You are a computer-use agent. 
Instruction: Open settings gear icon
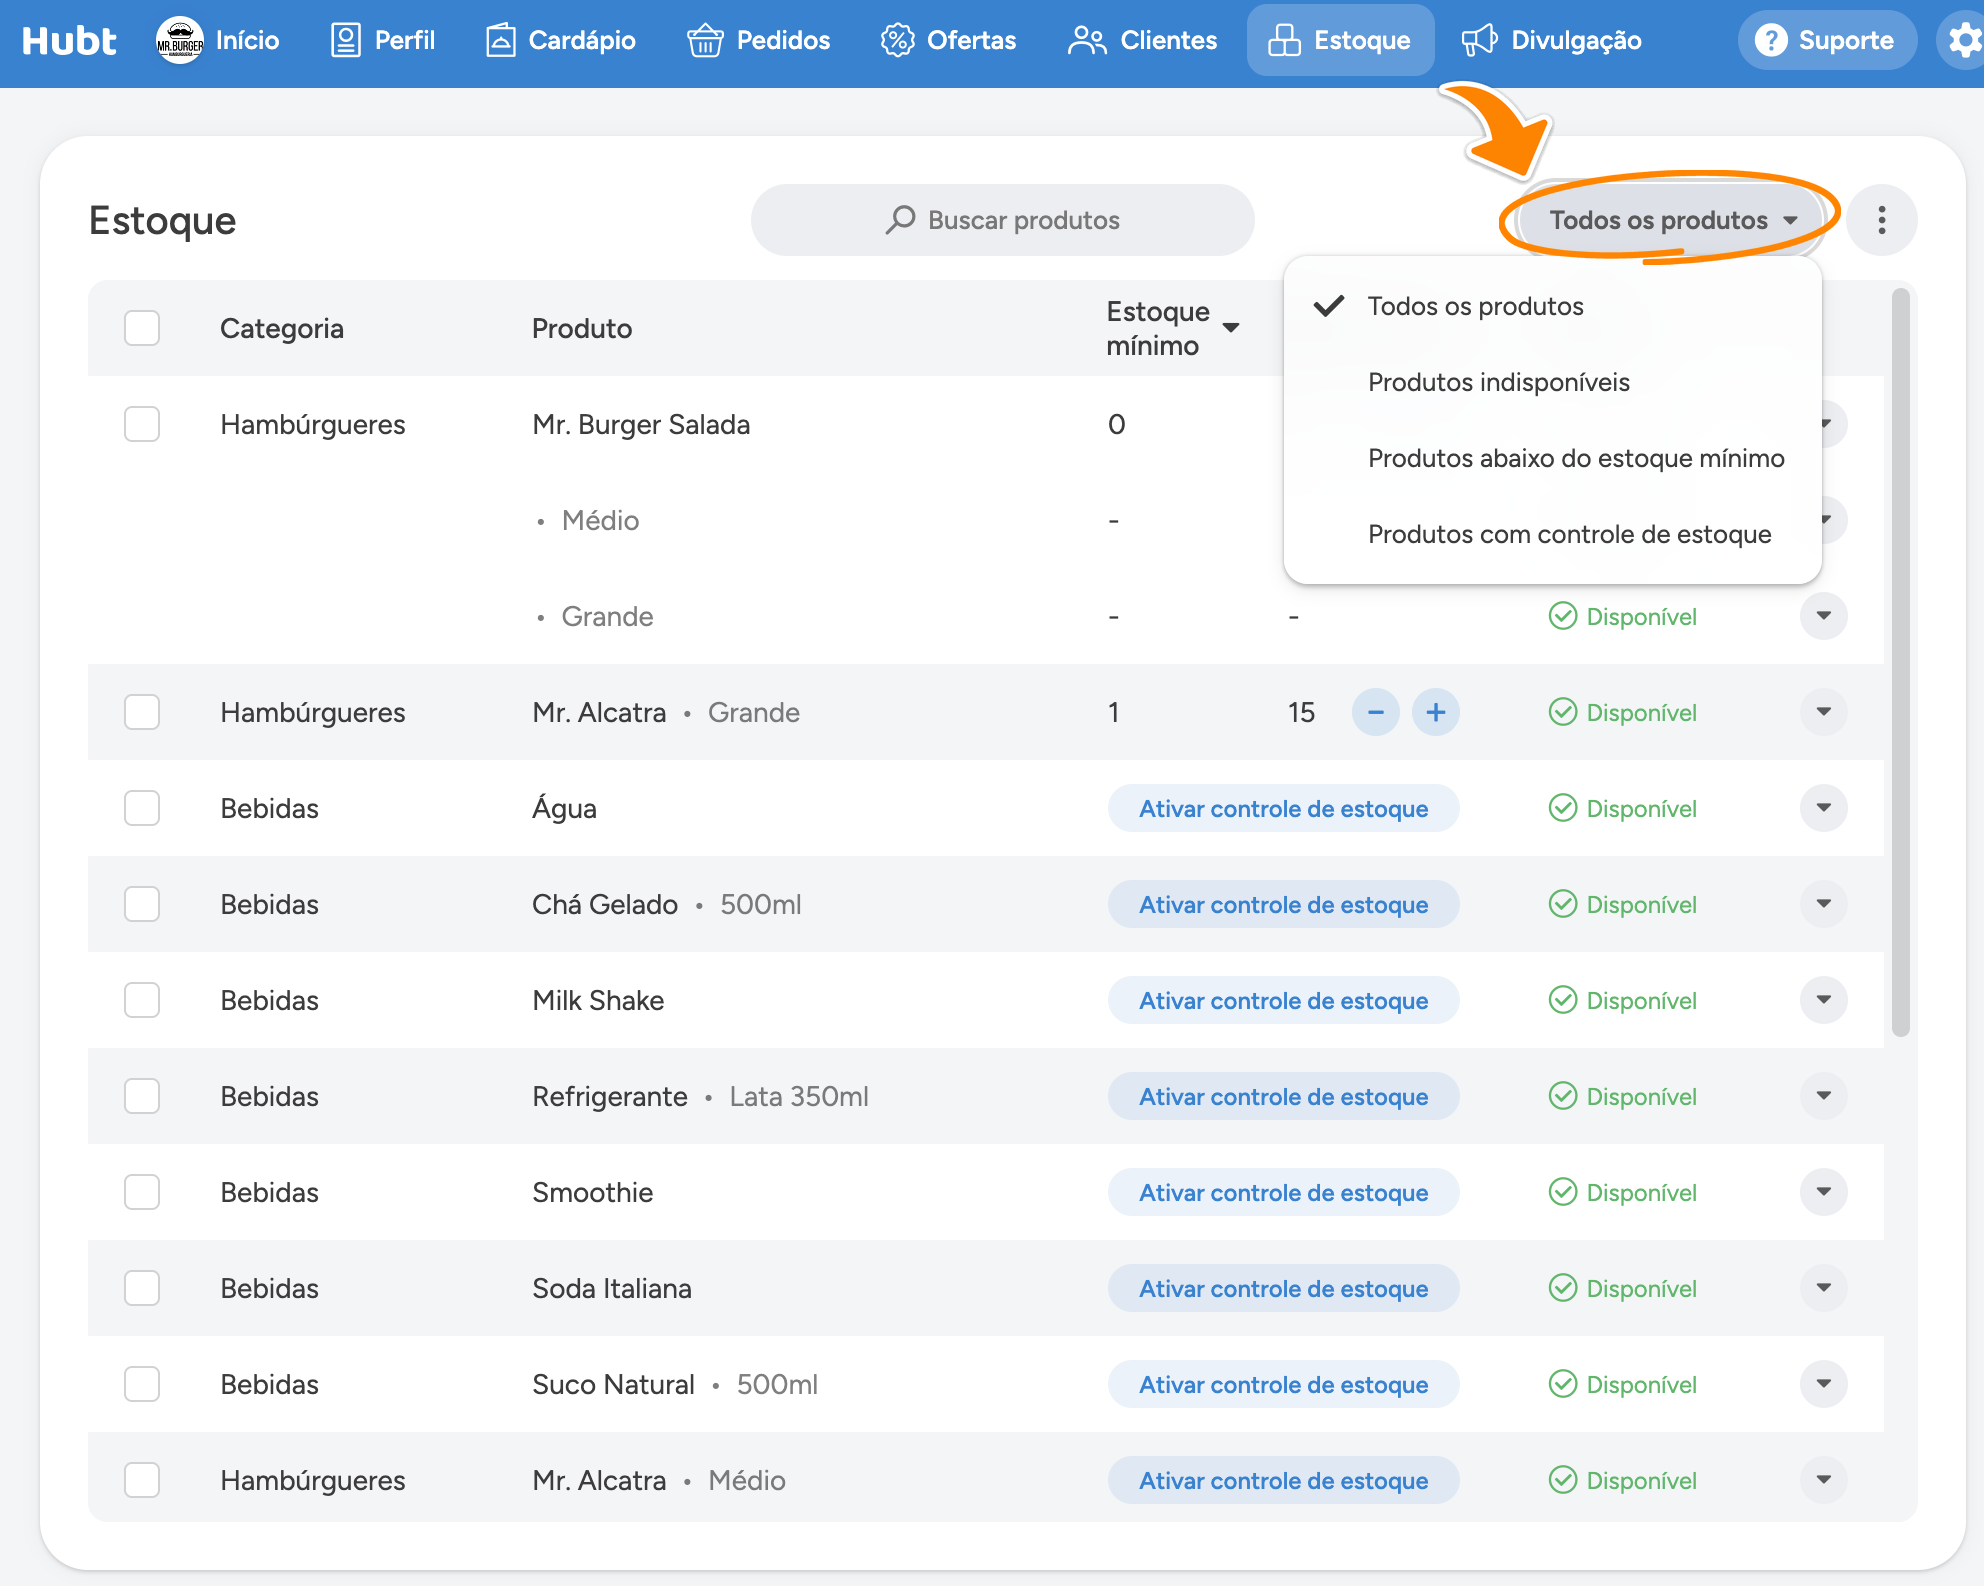tap(1964, 41)
